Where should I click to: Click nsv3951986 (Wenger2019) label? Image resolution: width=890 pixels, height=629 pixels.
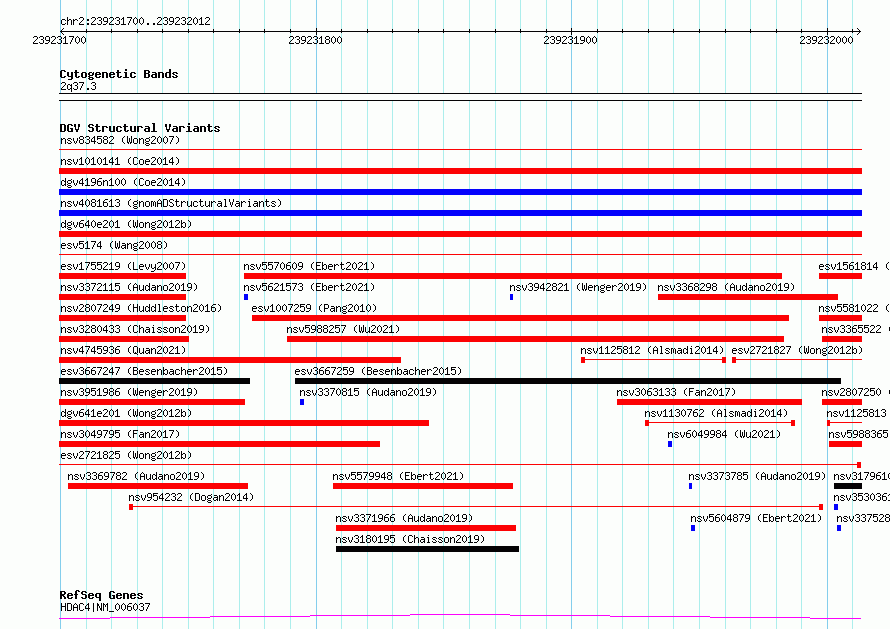[129, 392]
